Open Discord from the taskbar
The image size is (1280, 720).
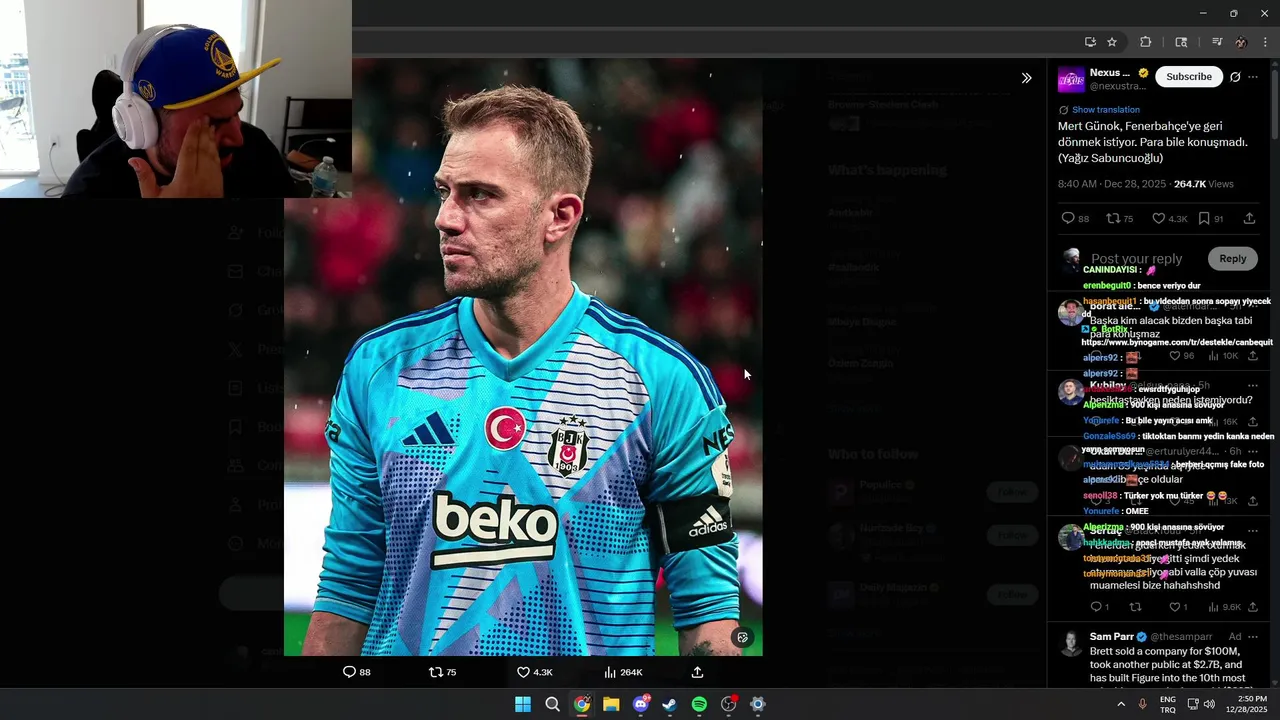coord(641,704)
